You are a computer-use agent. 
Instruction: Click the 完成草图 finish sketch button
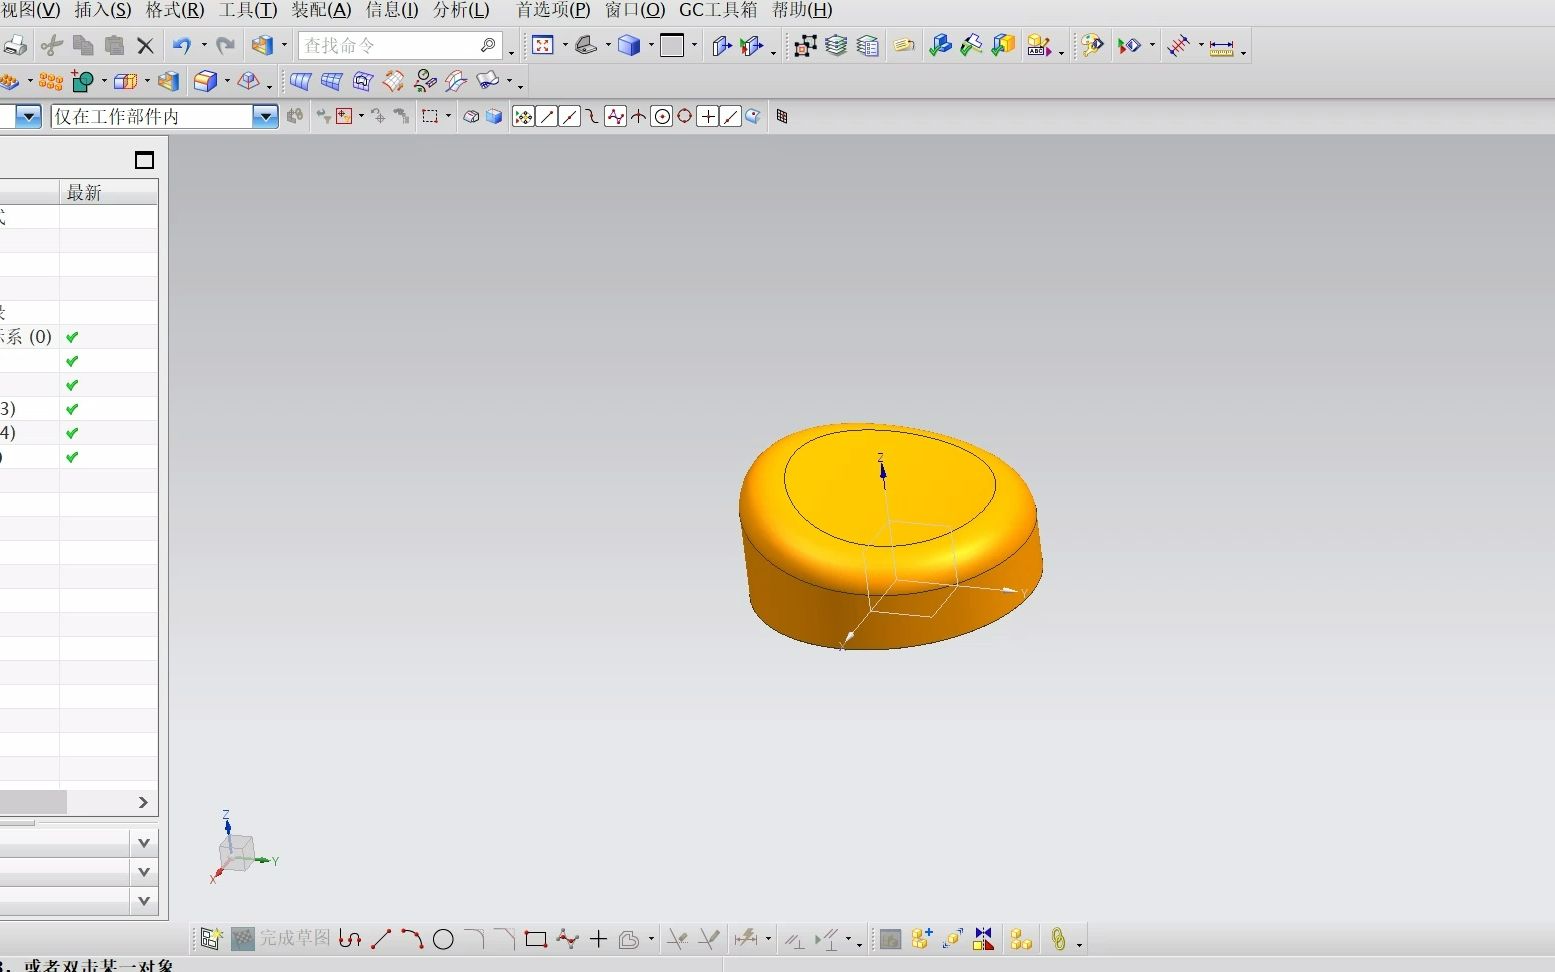(x=281, y=938)
